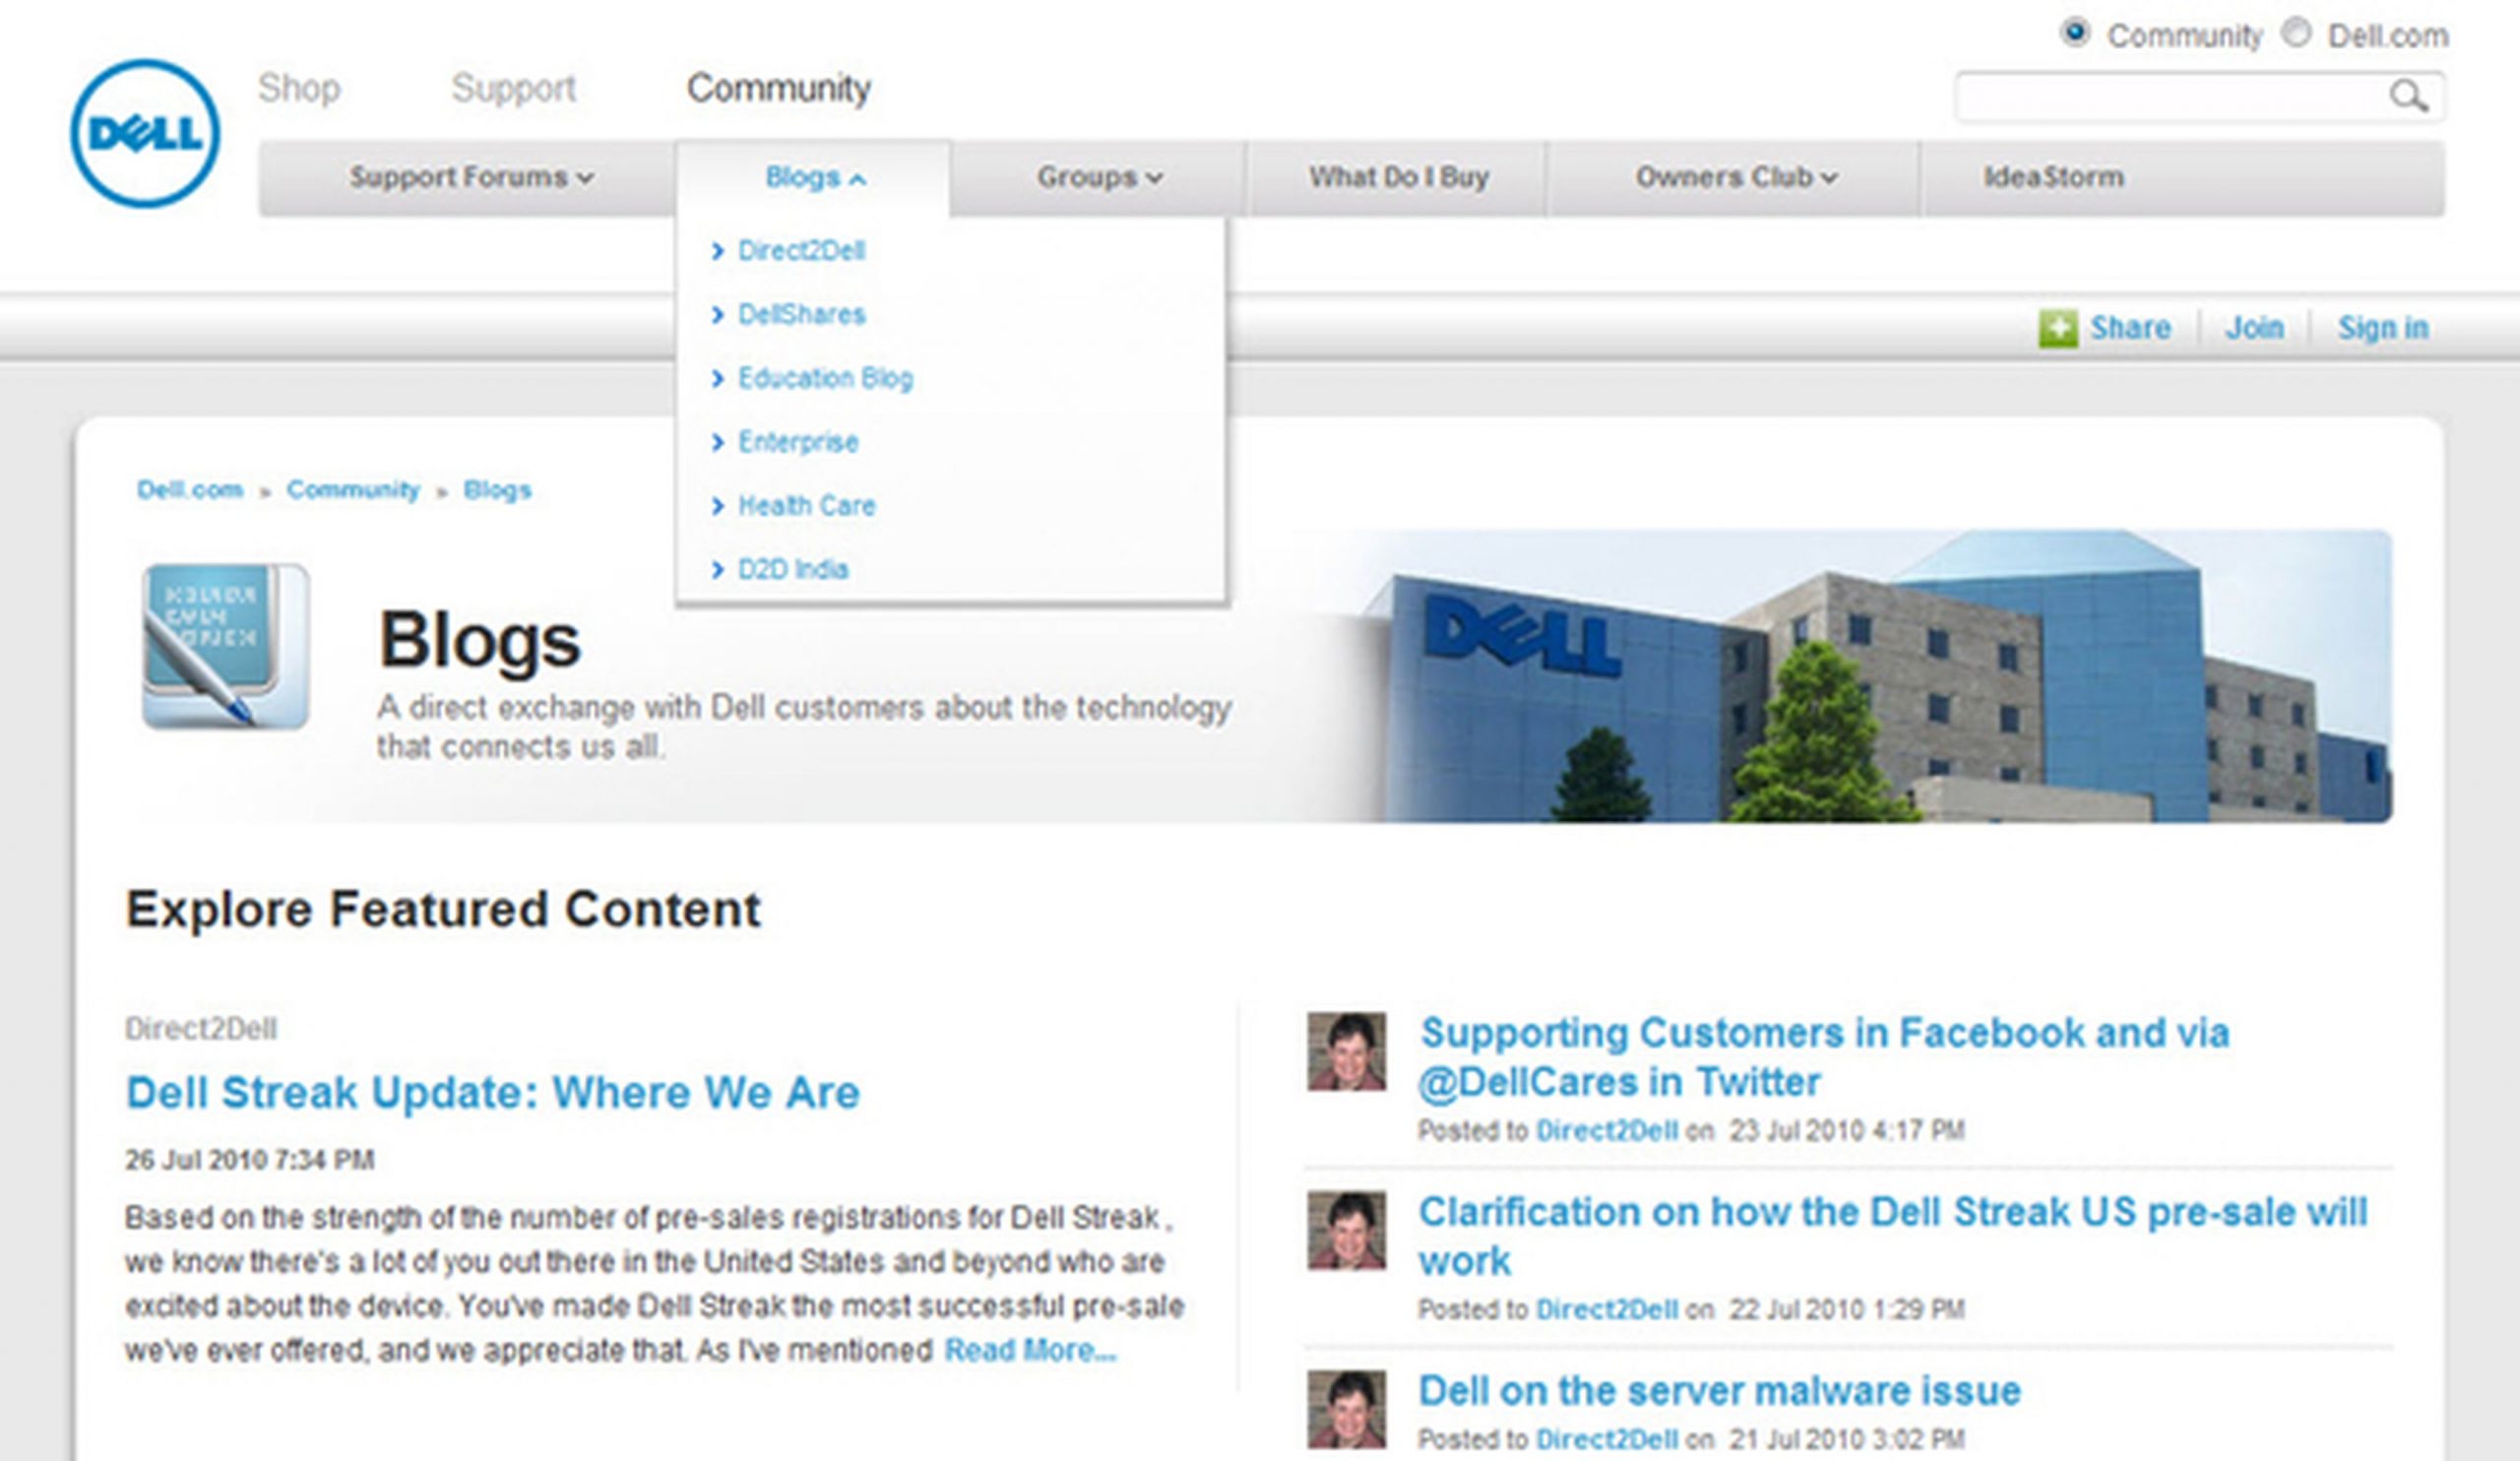Expand the Groups dropdown
The image size is (2520, 1461).
click(1098, 178)
